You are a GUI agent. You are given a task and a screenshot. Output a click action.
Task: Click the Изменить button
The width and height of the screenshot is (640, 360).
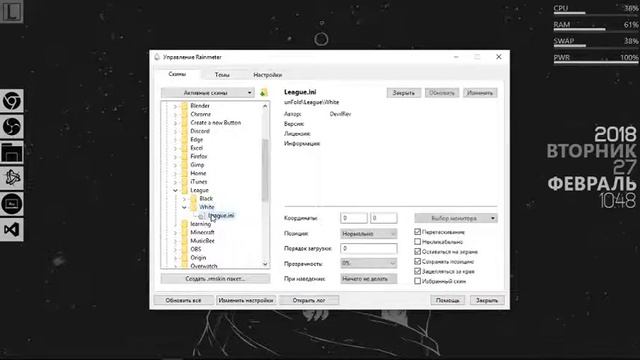[x=480, y=93]
